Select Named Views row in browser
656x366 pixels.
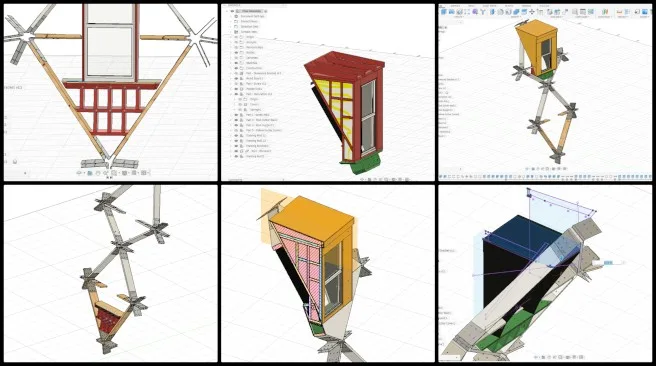pyautogui.click(x=249, y=21)
